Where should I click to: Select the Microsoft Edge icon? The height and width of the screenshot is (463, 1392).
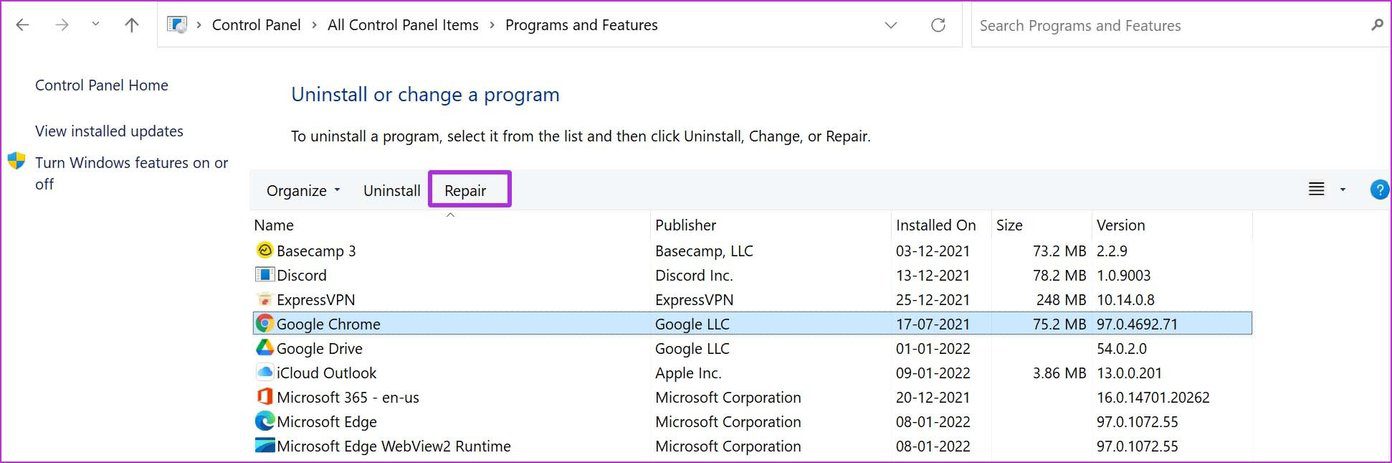[x=265, y=422]
